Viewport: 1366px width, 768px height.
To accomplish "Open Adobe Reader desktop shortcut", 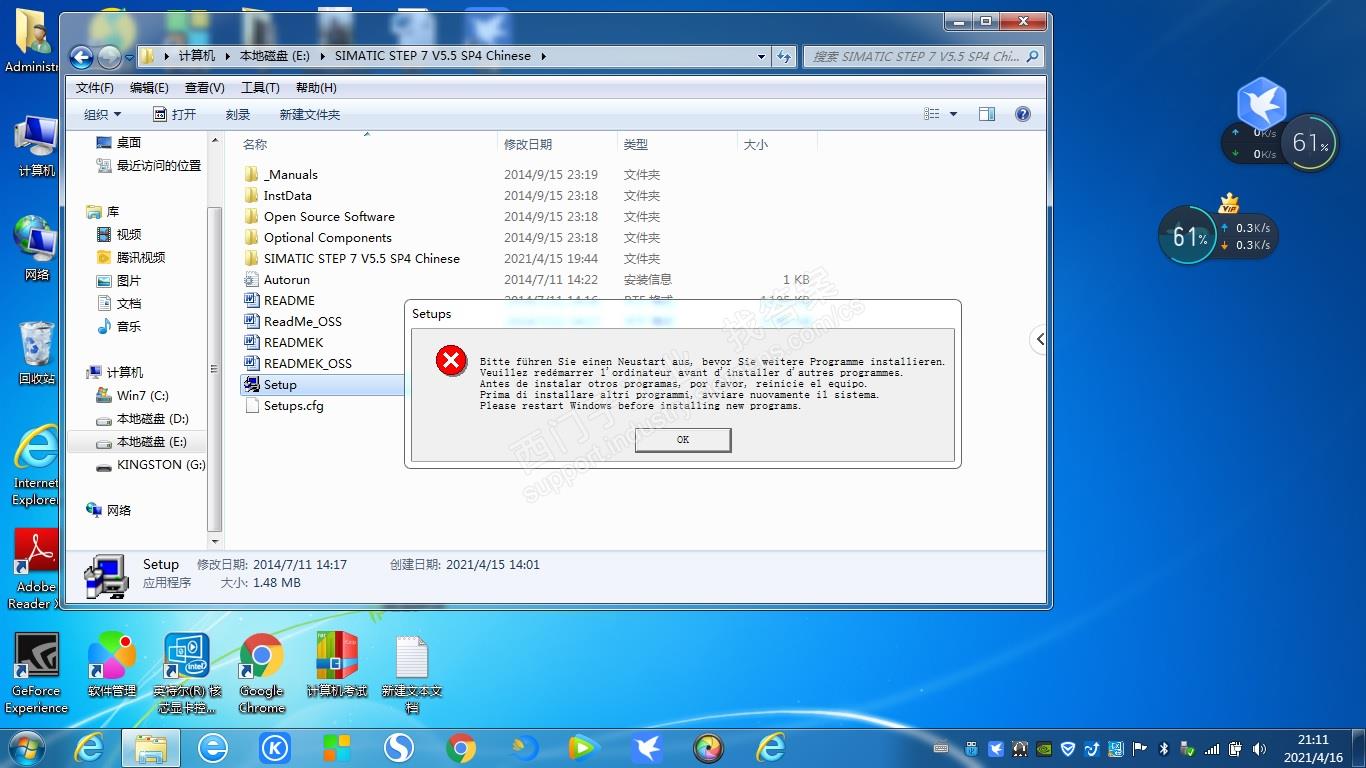I will (x=36, y=568).
